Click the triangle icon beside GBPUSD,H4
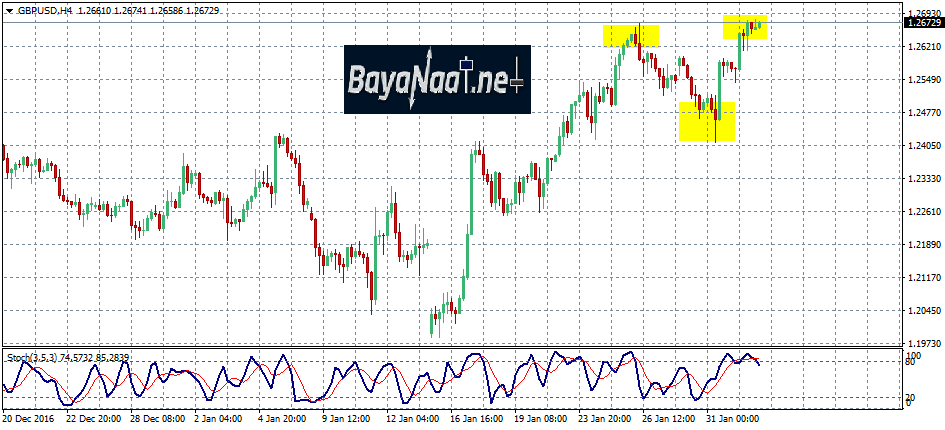 (8, 9)
